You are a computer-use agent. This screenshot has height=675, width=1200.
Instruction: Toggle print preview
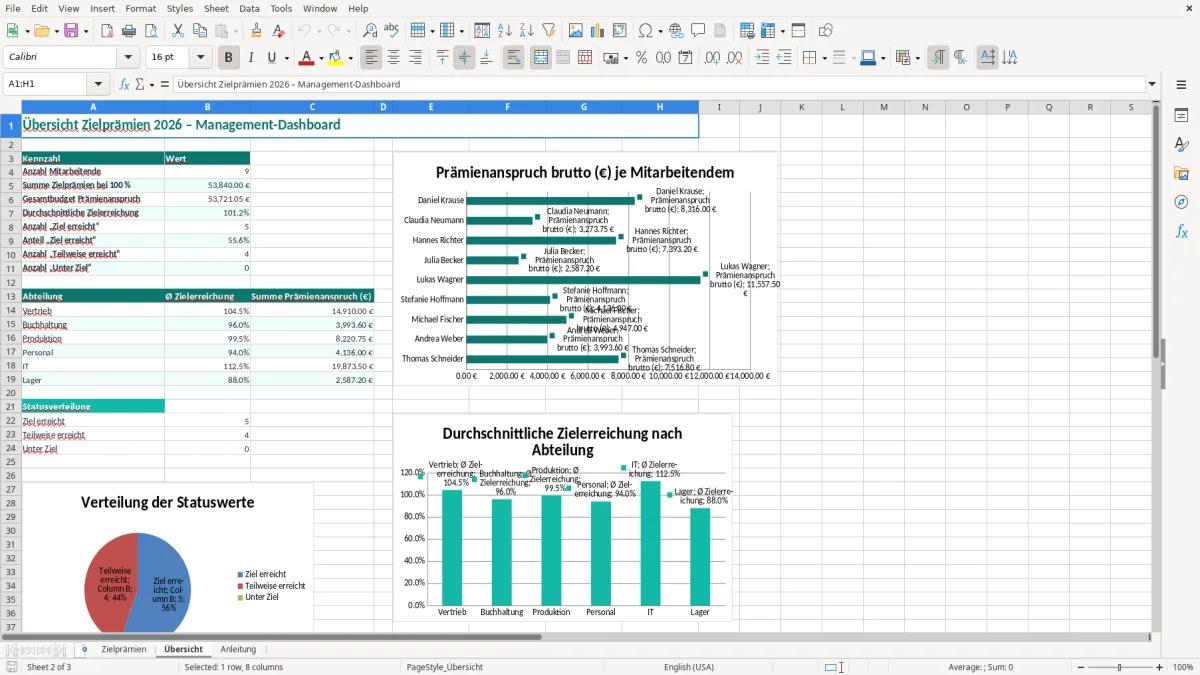coord(151,31)
